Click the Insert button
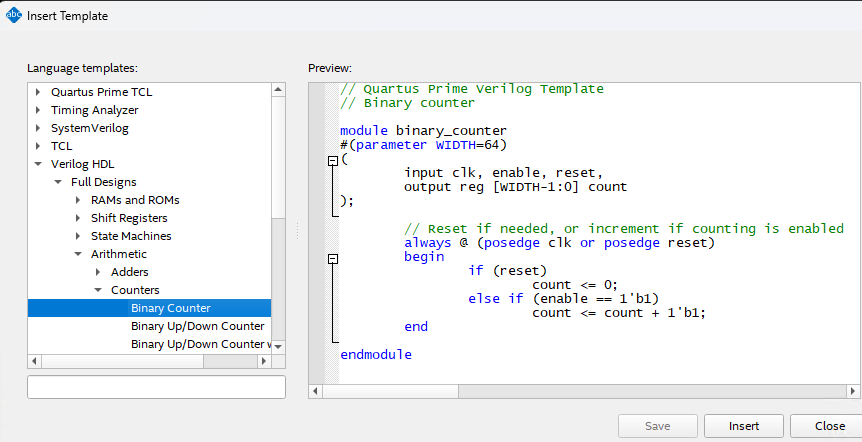The image size is (862, 442). [x=743, y=426]
